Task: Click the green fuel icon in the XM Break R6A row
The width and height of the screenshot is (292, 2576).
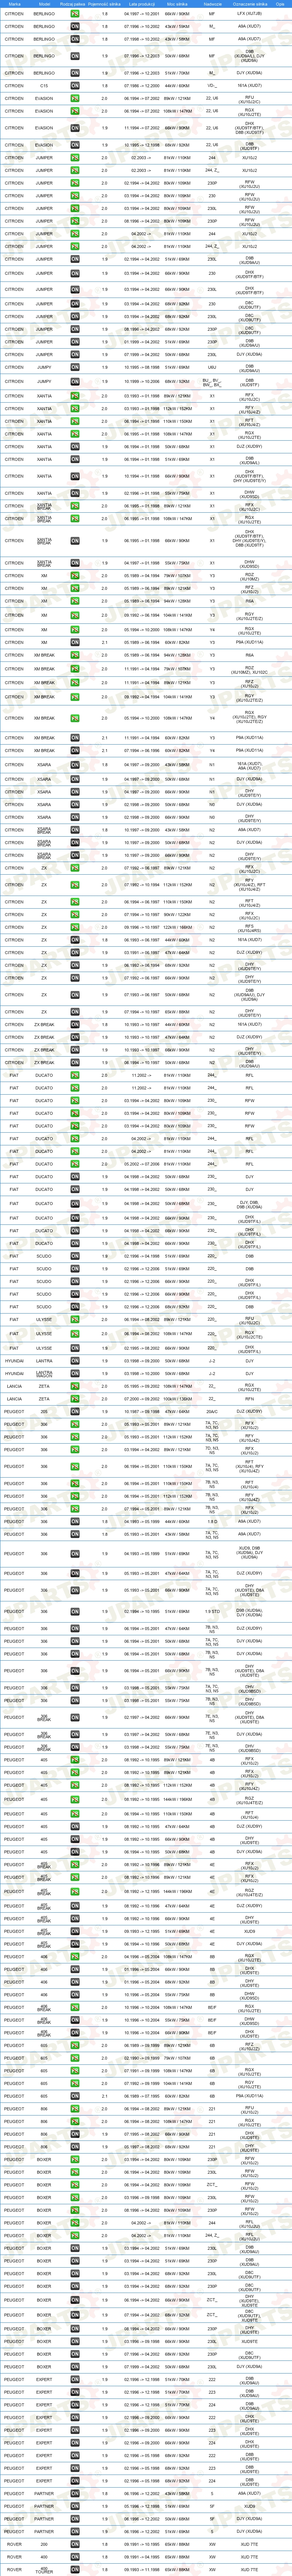Action: (x=75, y=656)
